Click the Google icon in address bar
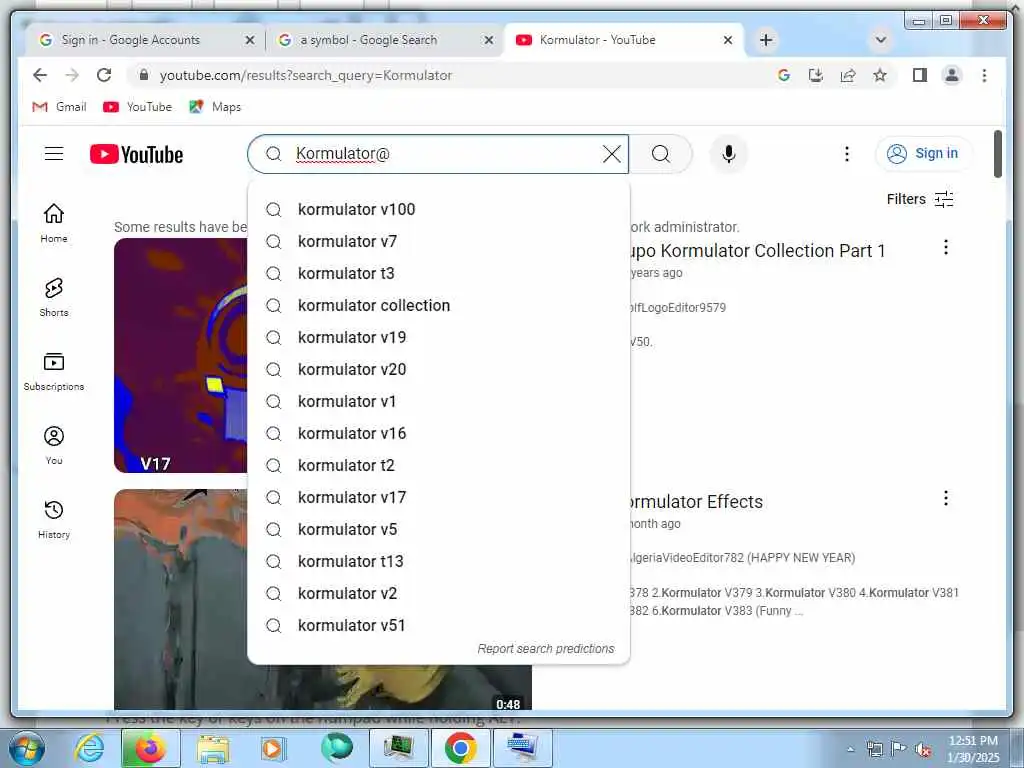This screenshot has height=768, width=1024. [784, 75]
